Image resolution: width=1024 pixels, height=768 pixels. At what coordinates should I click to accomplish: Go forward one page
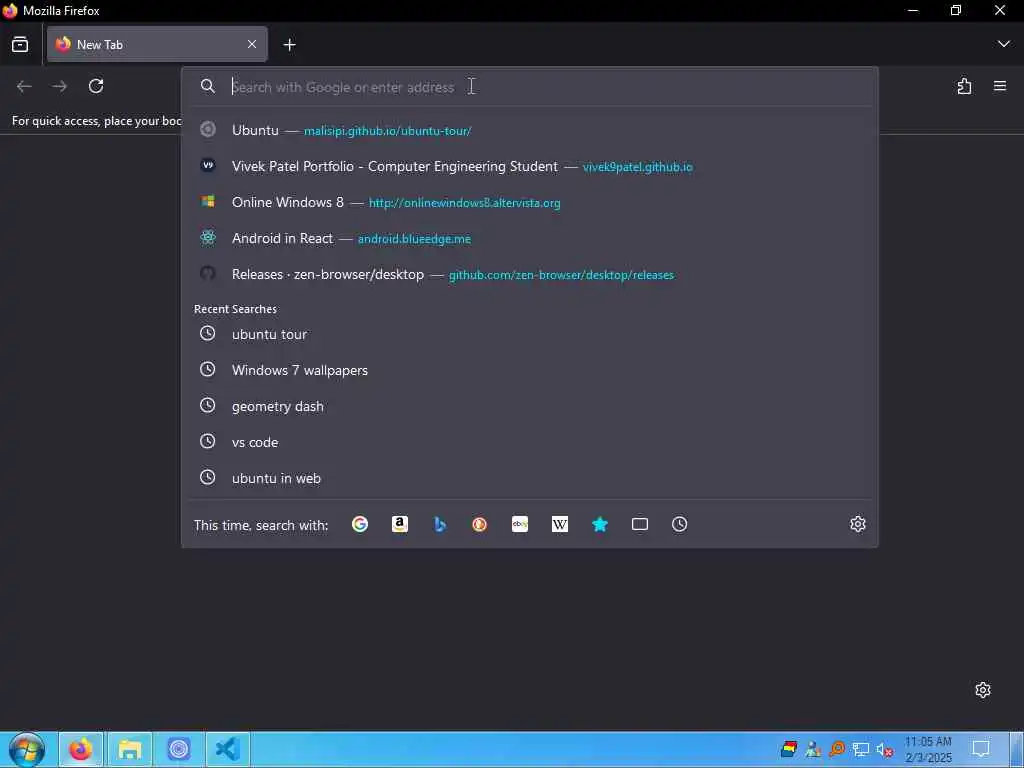59,86
